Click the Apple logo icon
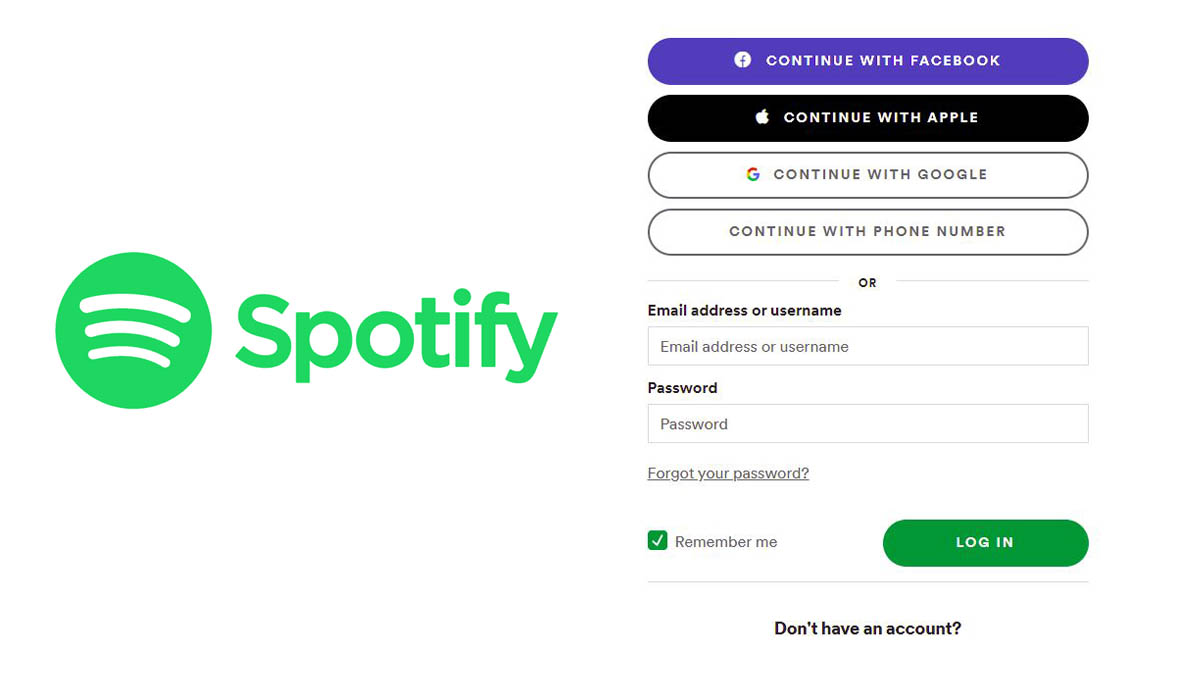The height and width of the screenshot is (675, 1200). 762,117
